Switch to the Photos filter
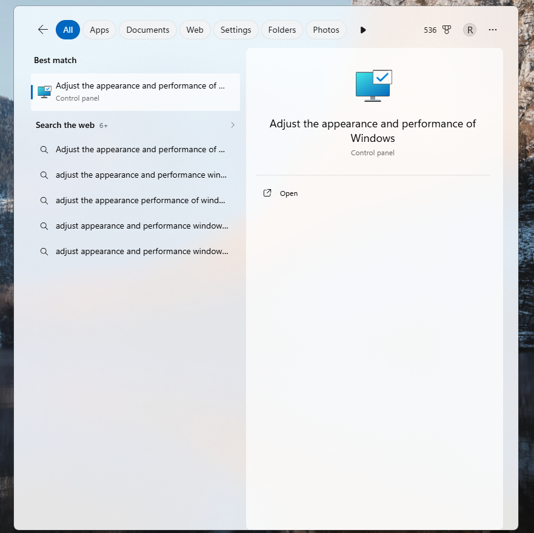The height and width of the screenshot is (533, 534). pyautogui.click(x=326, y=30)
